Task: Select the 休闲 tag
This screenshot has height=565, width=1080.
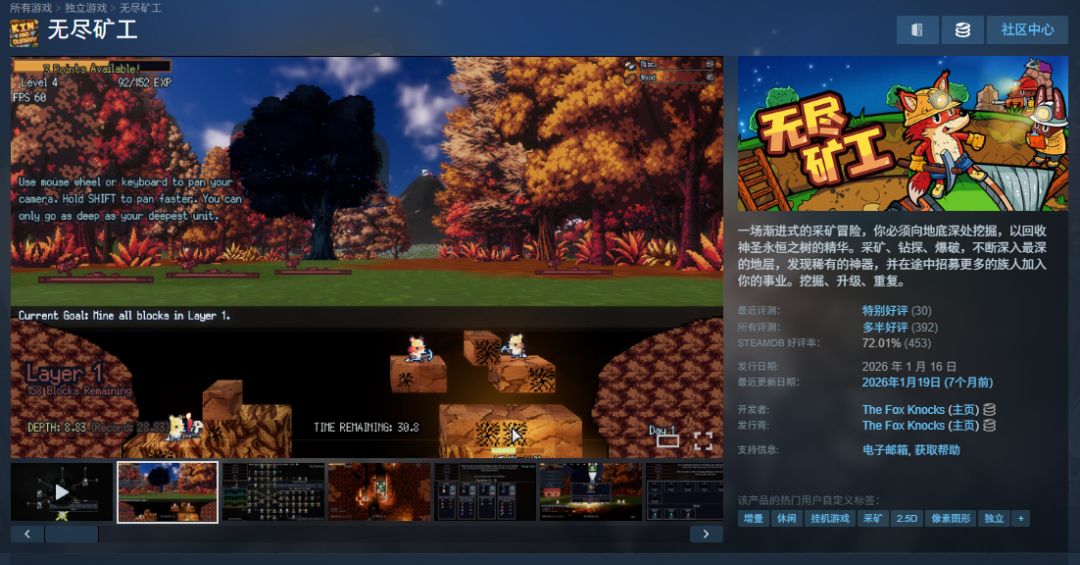Action: click(x=786, y=518)
